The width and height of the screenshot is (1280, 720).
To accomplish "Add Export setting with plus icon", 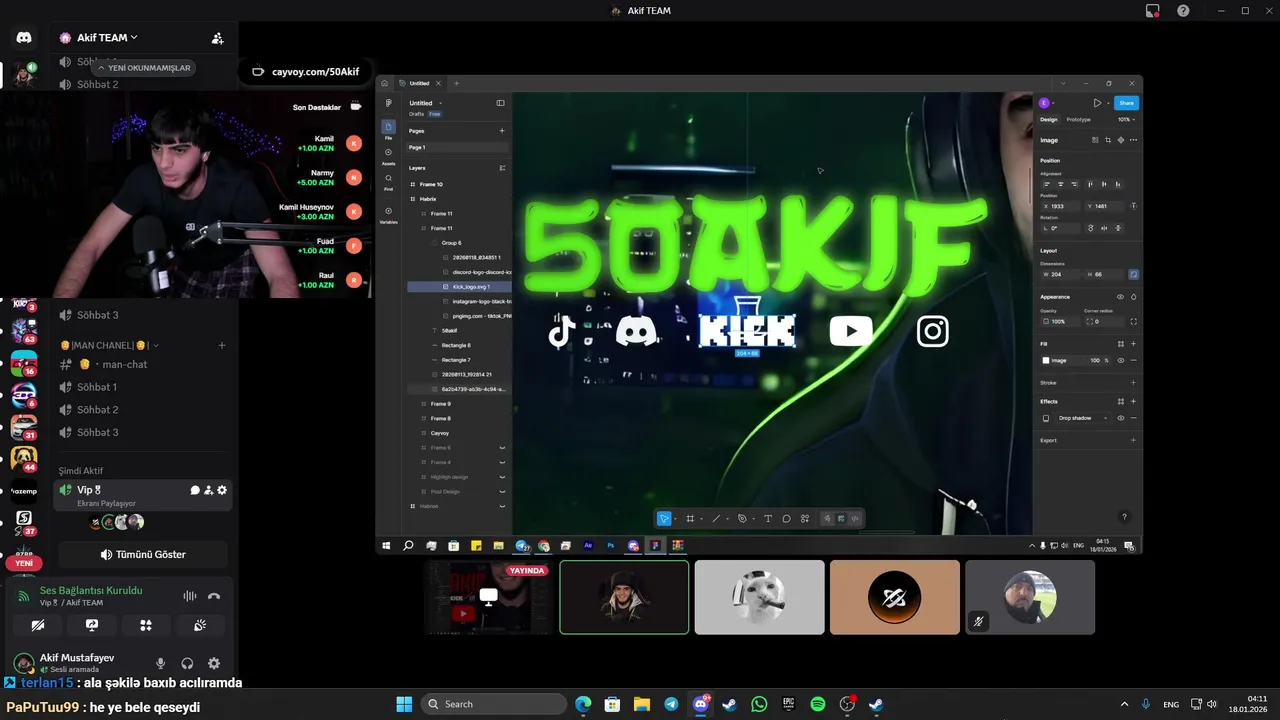I will pos(1133,440).
